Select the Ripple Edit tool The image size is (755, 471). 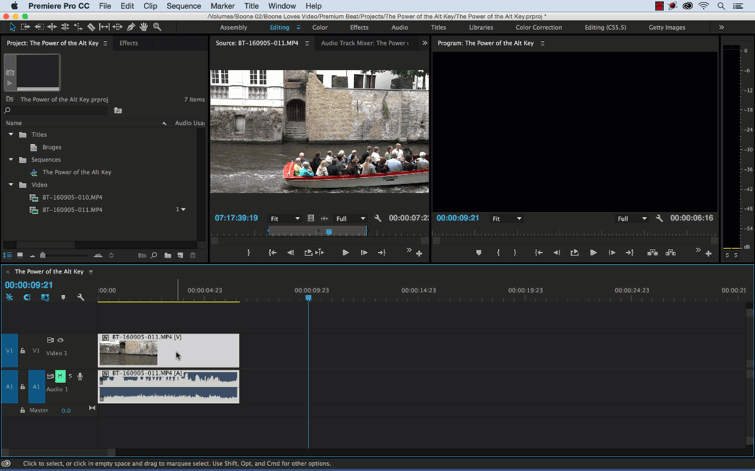click(x=52, y=27)
